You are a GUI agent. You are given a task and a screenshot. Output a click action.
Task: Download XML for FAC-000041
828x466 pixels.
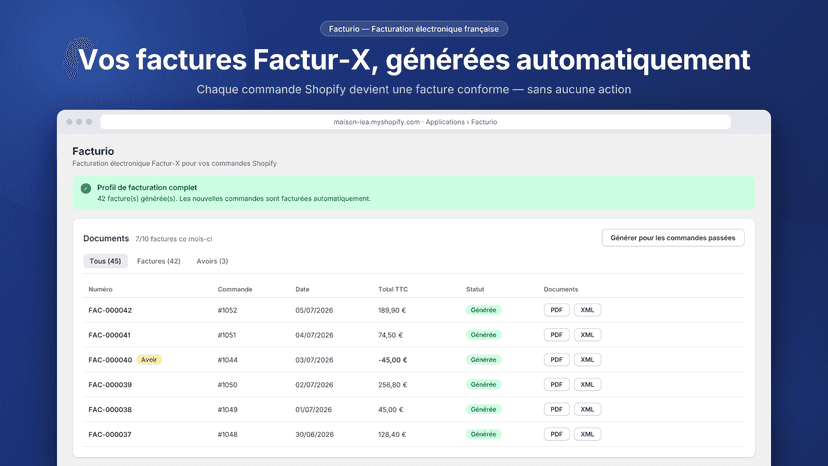[x=587, y=335]
